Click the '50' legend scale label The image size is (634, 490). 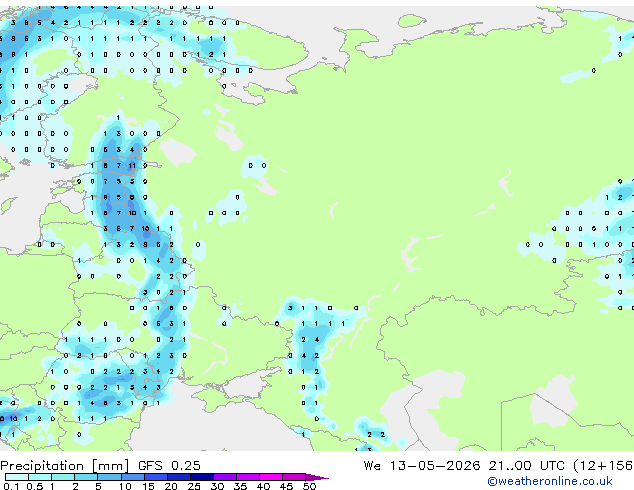click(x=309, y=486)
